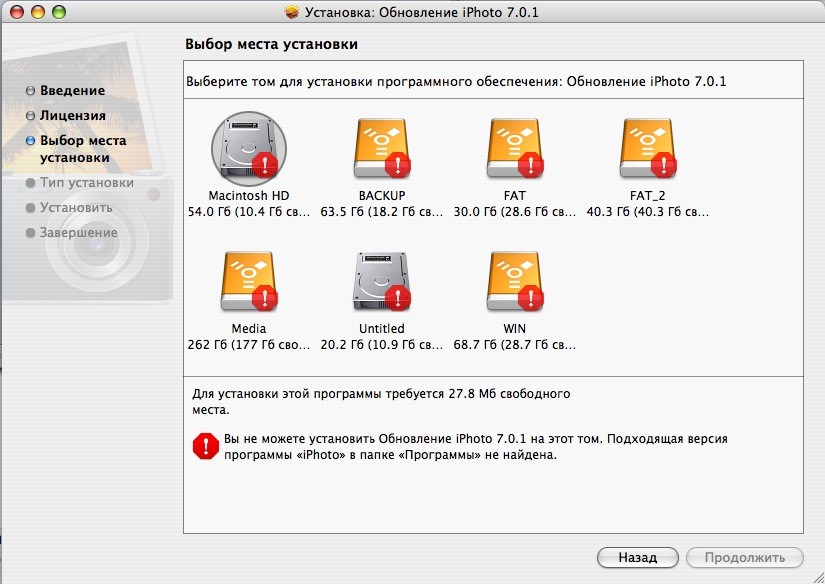Select the Выбор места установки step

tap(76, 149)
